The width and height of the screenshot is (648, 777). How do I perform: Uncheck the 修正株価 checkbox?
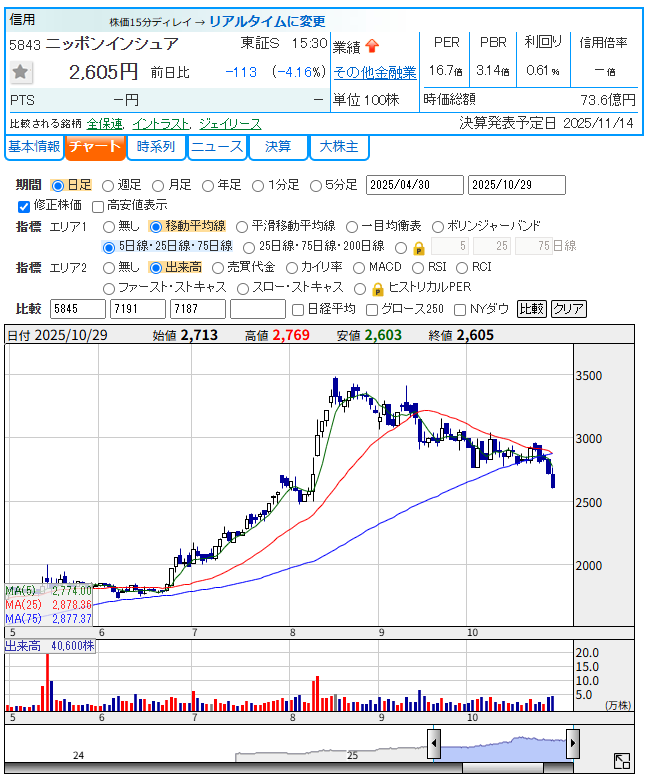25,205
